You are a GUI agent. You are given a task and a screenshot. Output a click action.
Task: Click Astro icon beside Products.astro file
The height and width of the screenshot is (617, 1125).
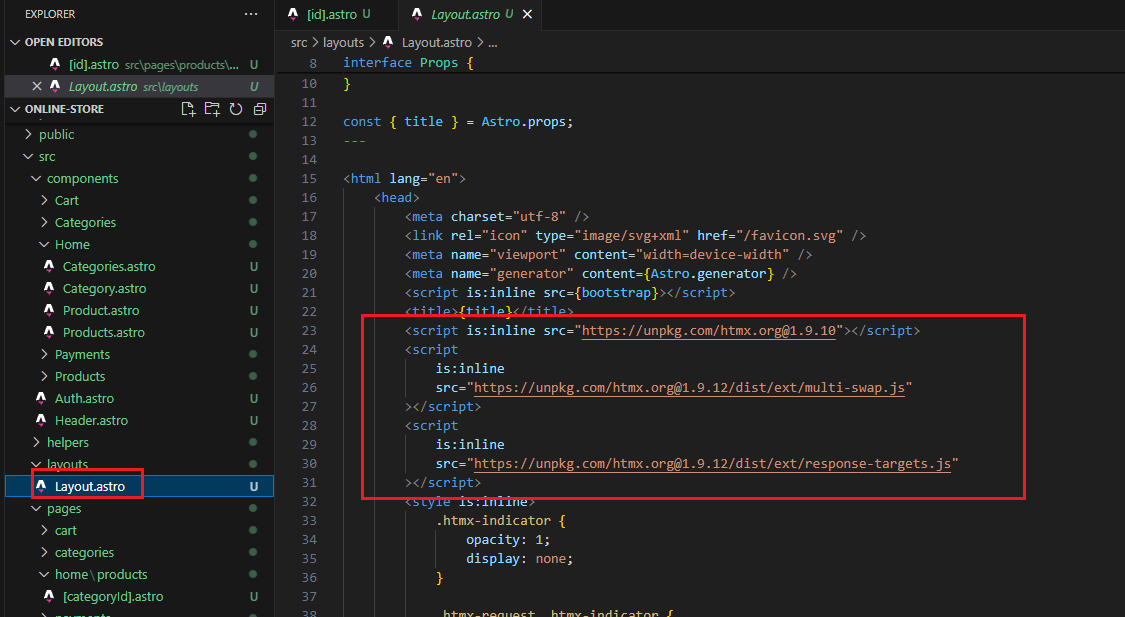[49, 332]
